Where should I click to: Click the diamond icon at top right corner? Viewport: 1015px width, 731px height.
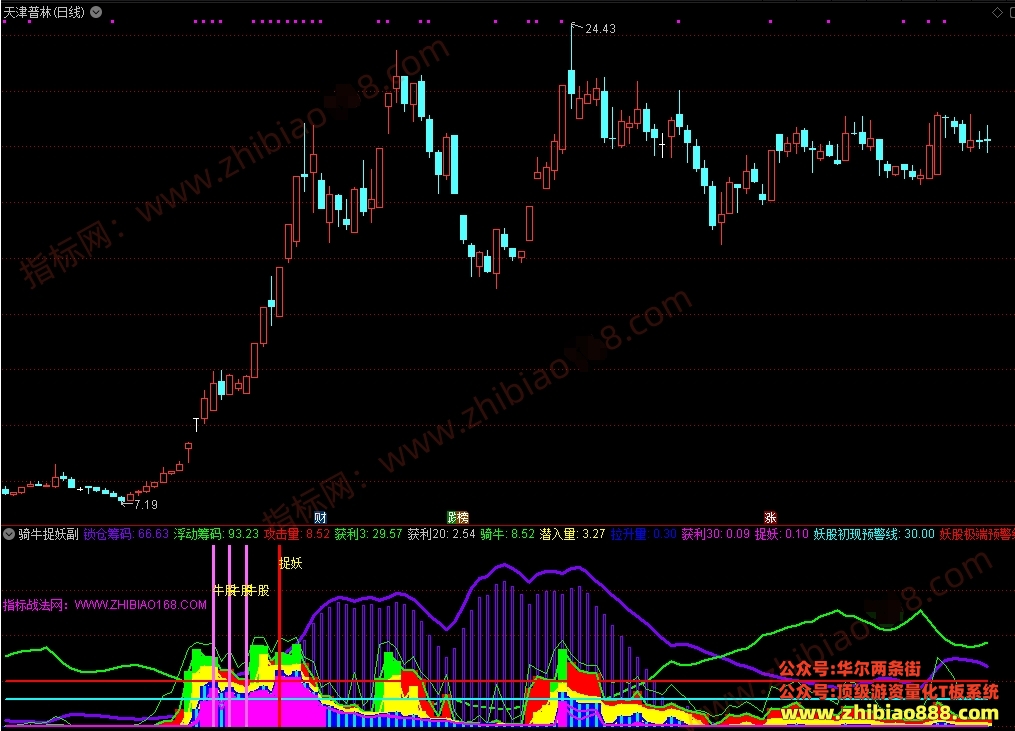click(x=998, y=12)
